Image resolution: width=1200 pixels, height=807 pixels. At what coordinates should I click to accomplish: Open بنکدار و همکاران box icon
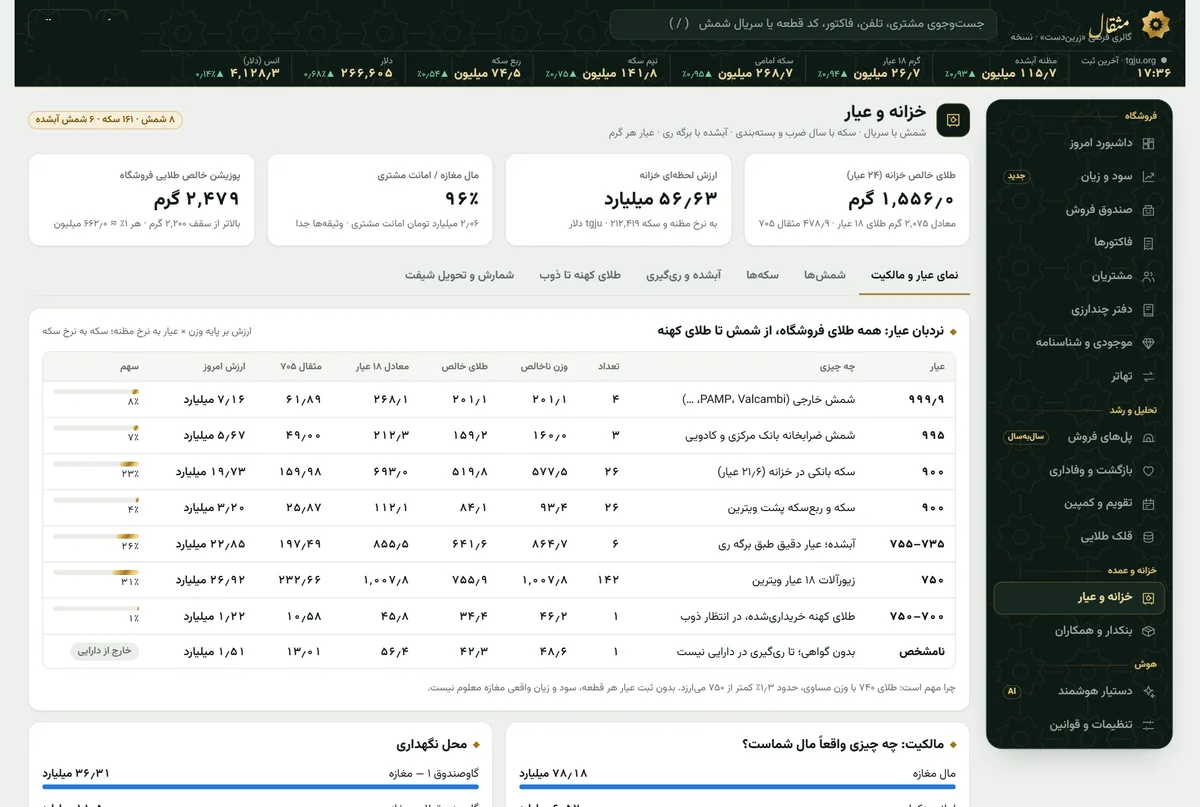(1148, 631)
